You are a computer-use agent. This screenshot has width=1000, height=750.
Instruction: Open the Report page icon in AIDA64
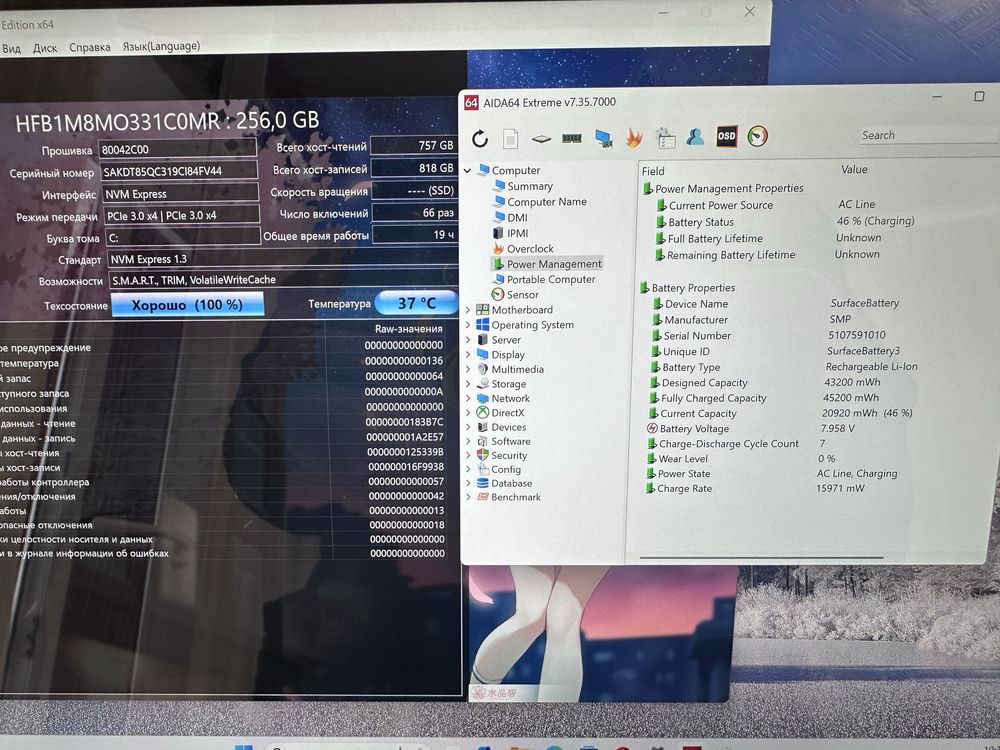pos(510,138)
